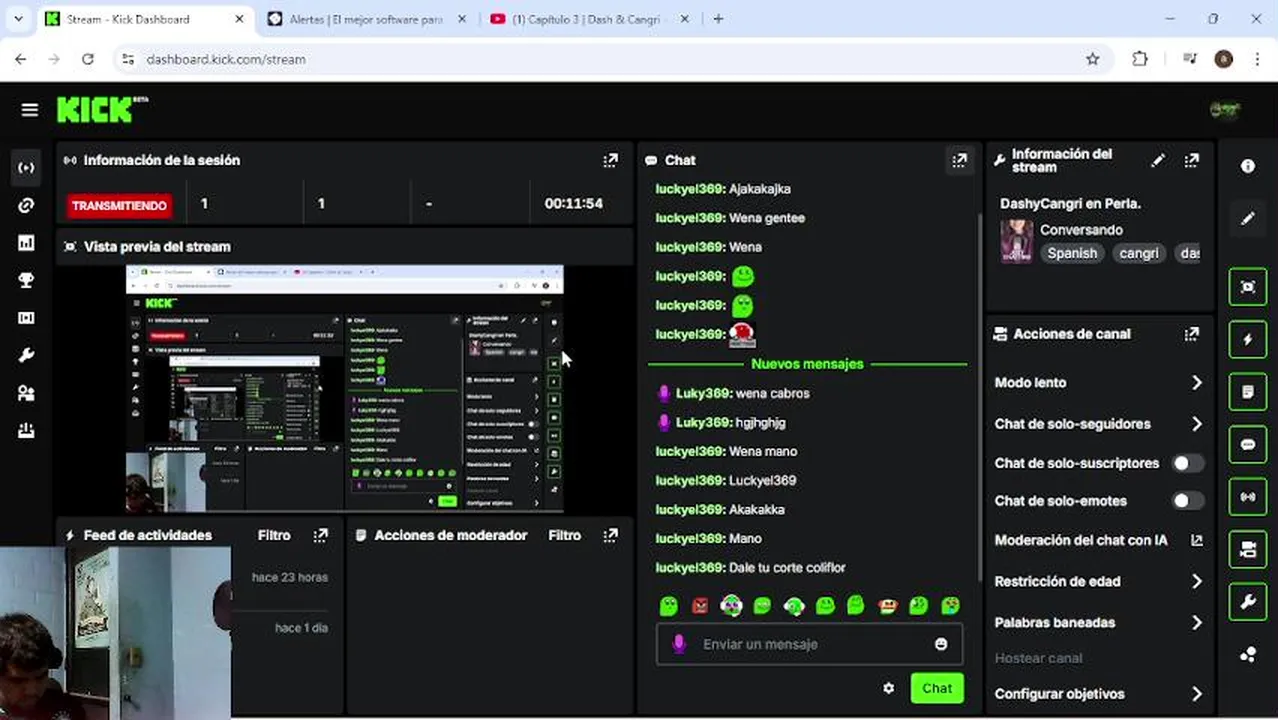This screenshot has height=720, width=1278.
Task: Click the Nuevos mensajes divider label
Action: coord(807,364)
